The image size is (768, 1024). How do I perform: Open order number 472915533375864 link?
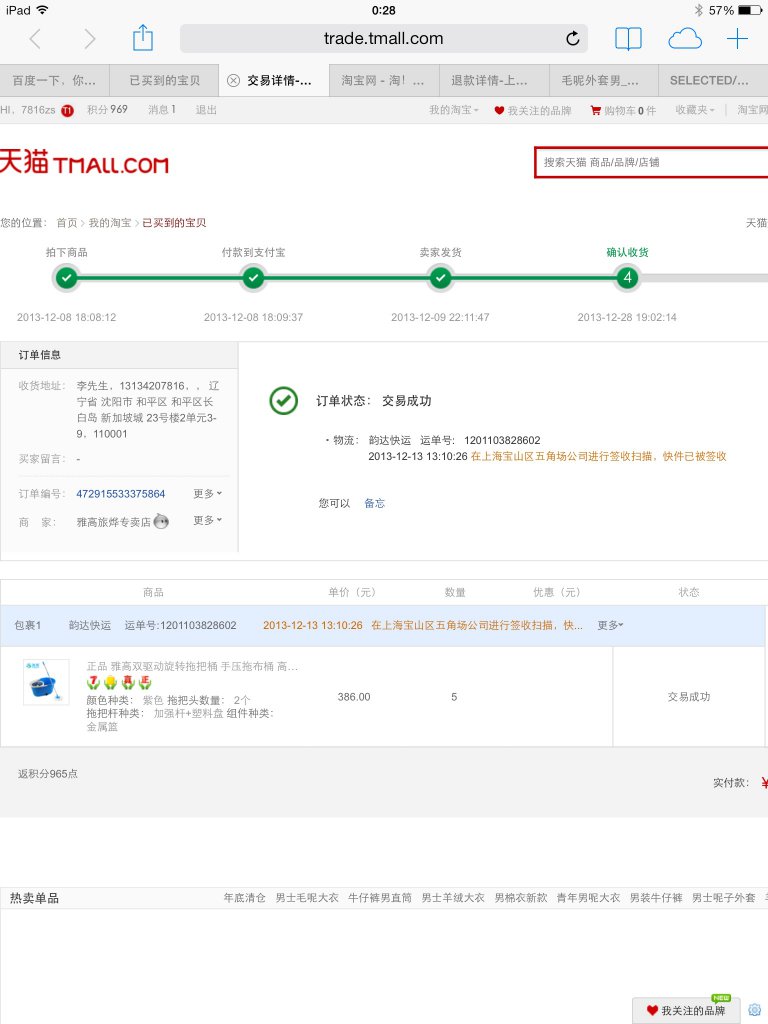(121, 494)
